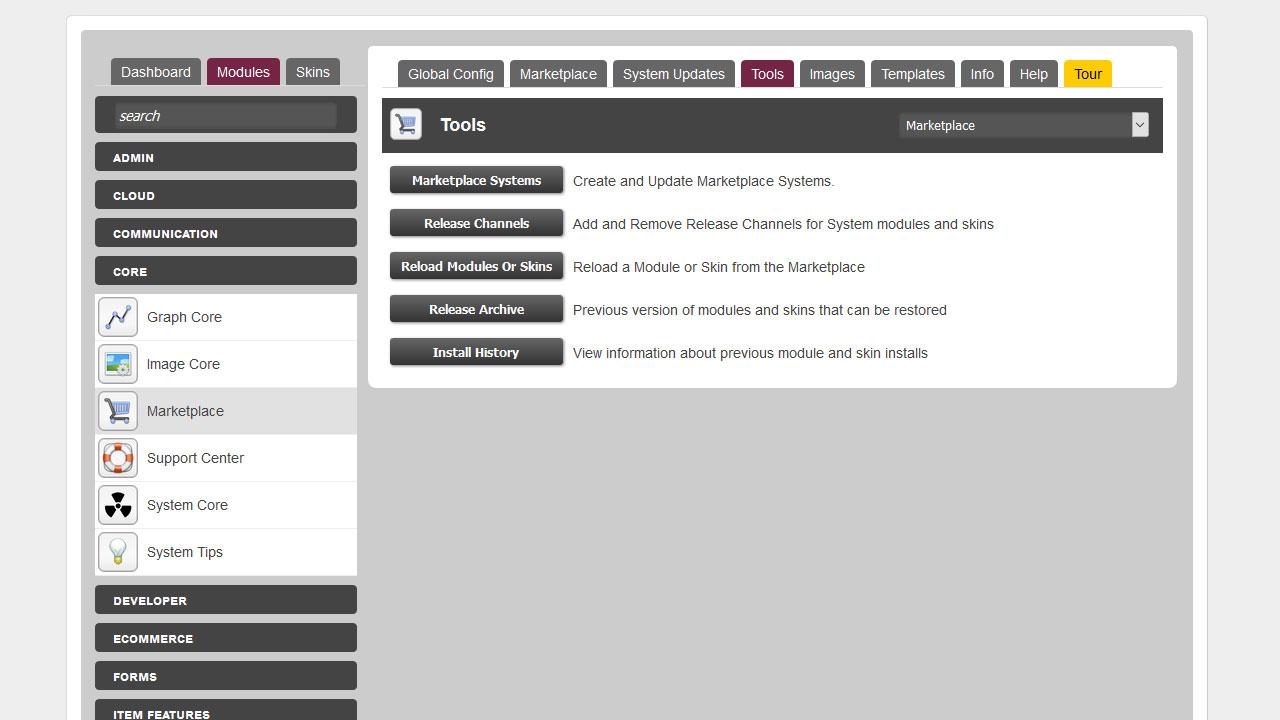Expand the Developer module category
Image resolution: width=1280 pixels, height=720 pixels.
pyautogui.click(x=226, y=600)
